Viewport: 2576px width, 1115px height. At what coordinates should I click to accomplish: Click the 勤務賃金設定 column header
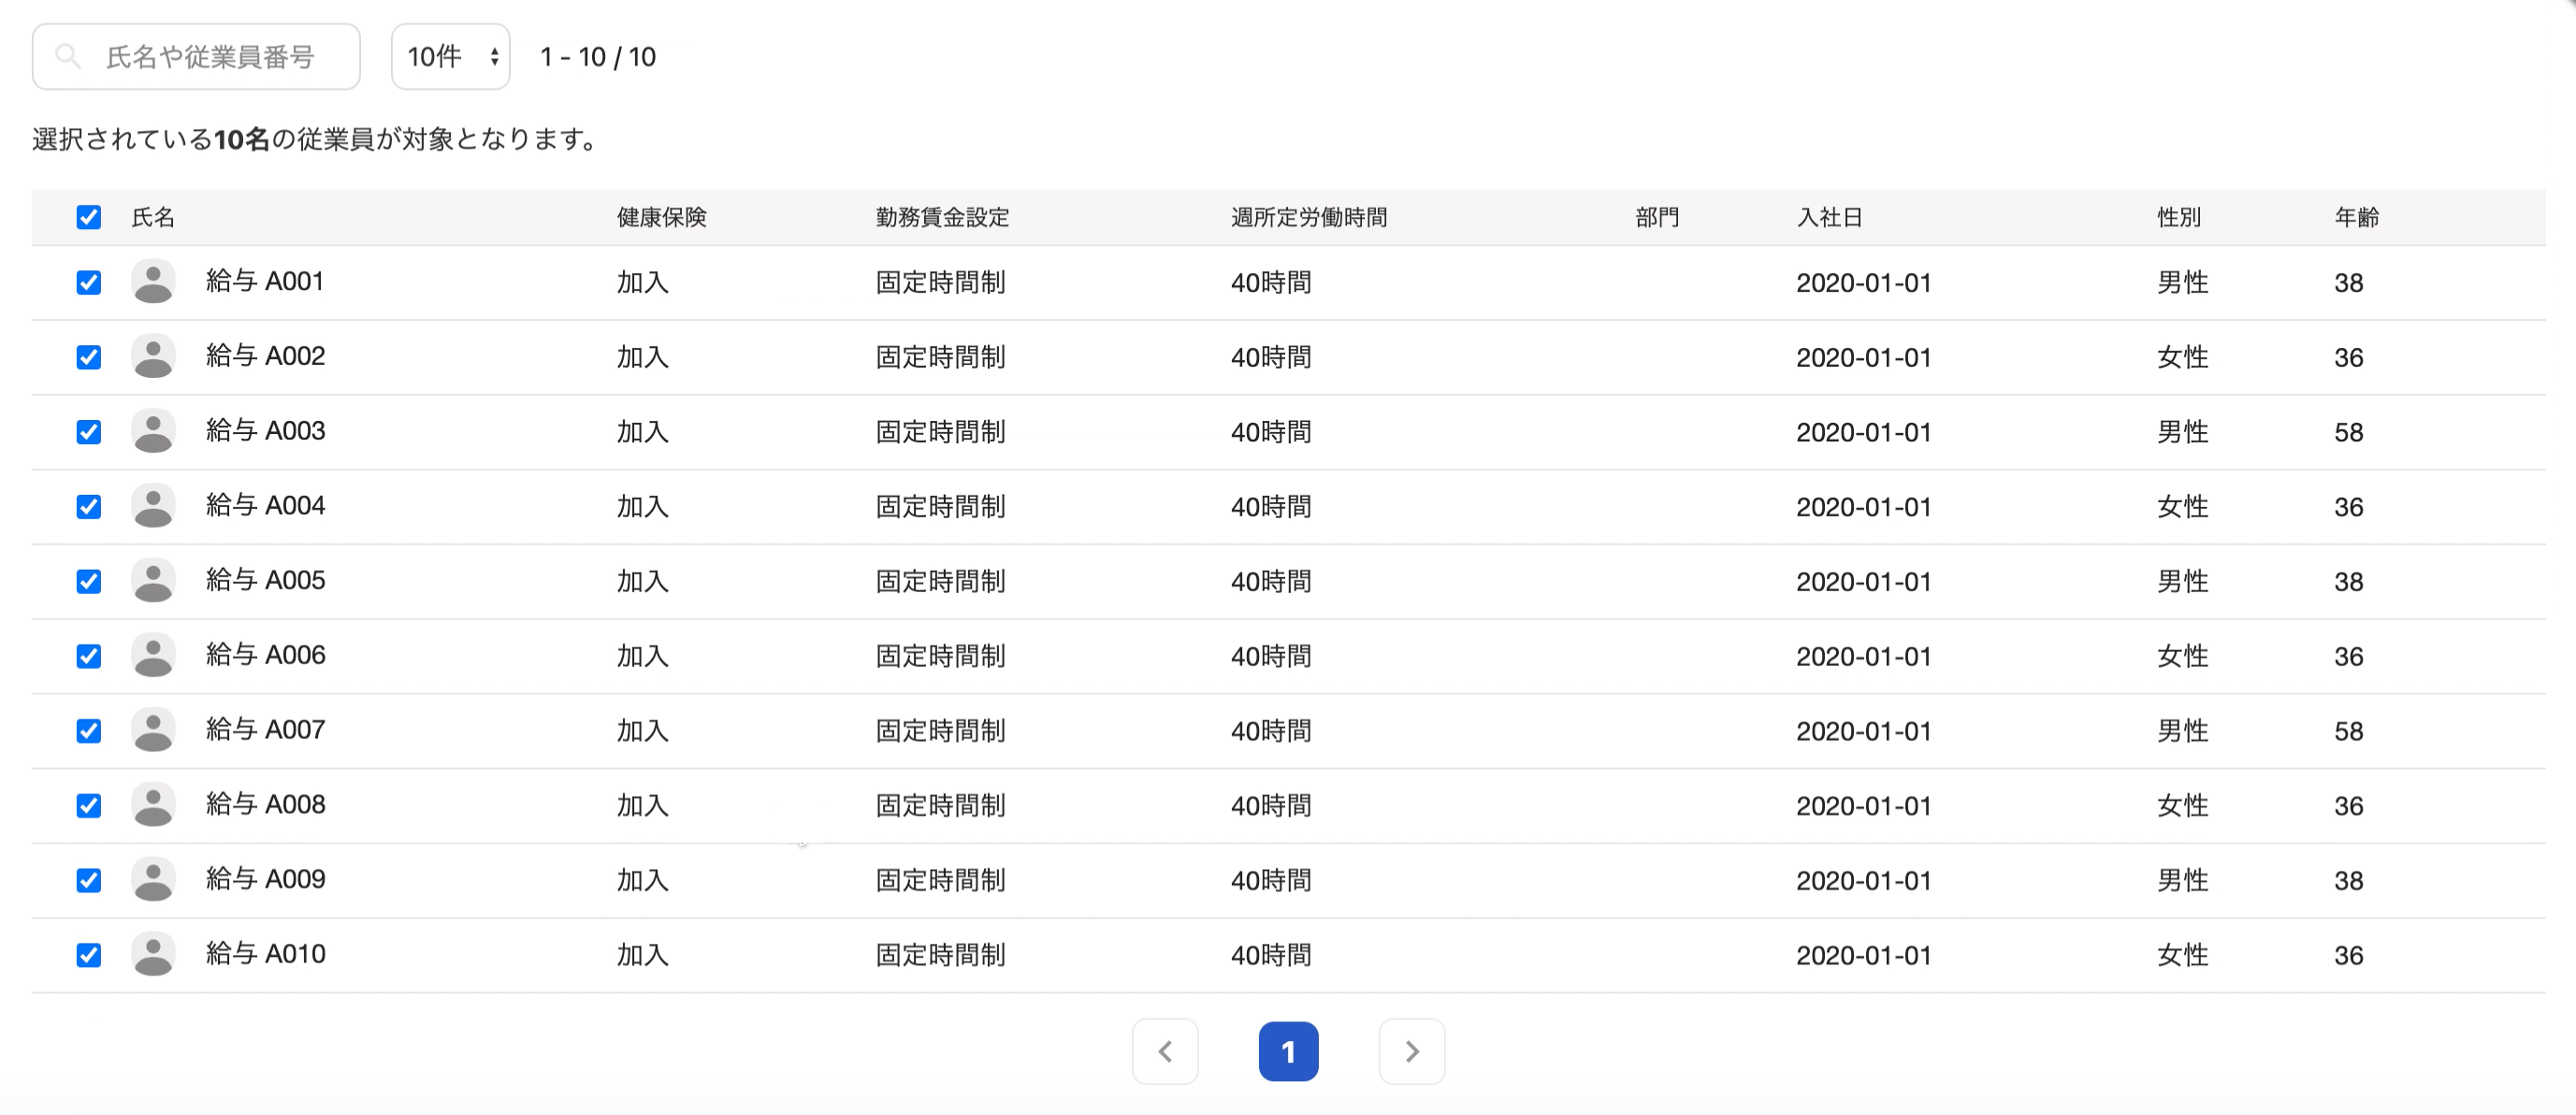(943, 217)
